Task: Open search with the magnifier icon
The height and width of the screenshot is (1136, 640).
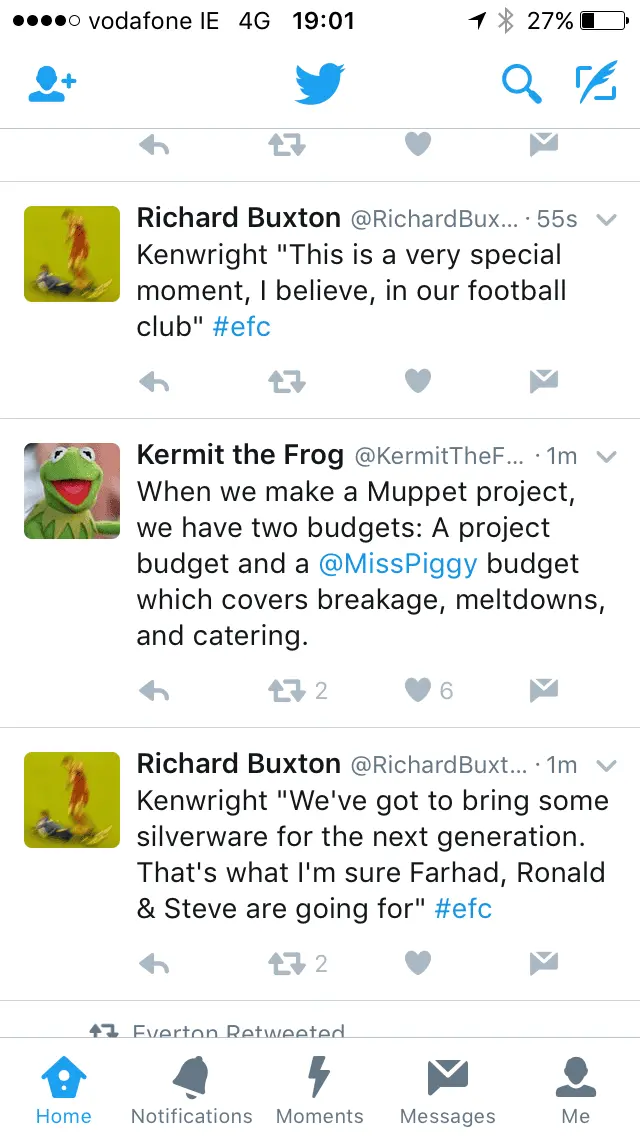Action: (x=521, y=85)
